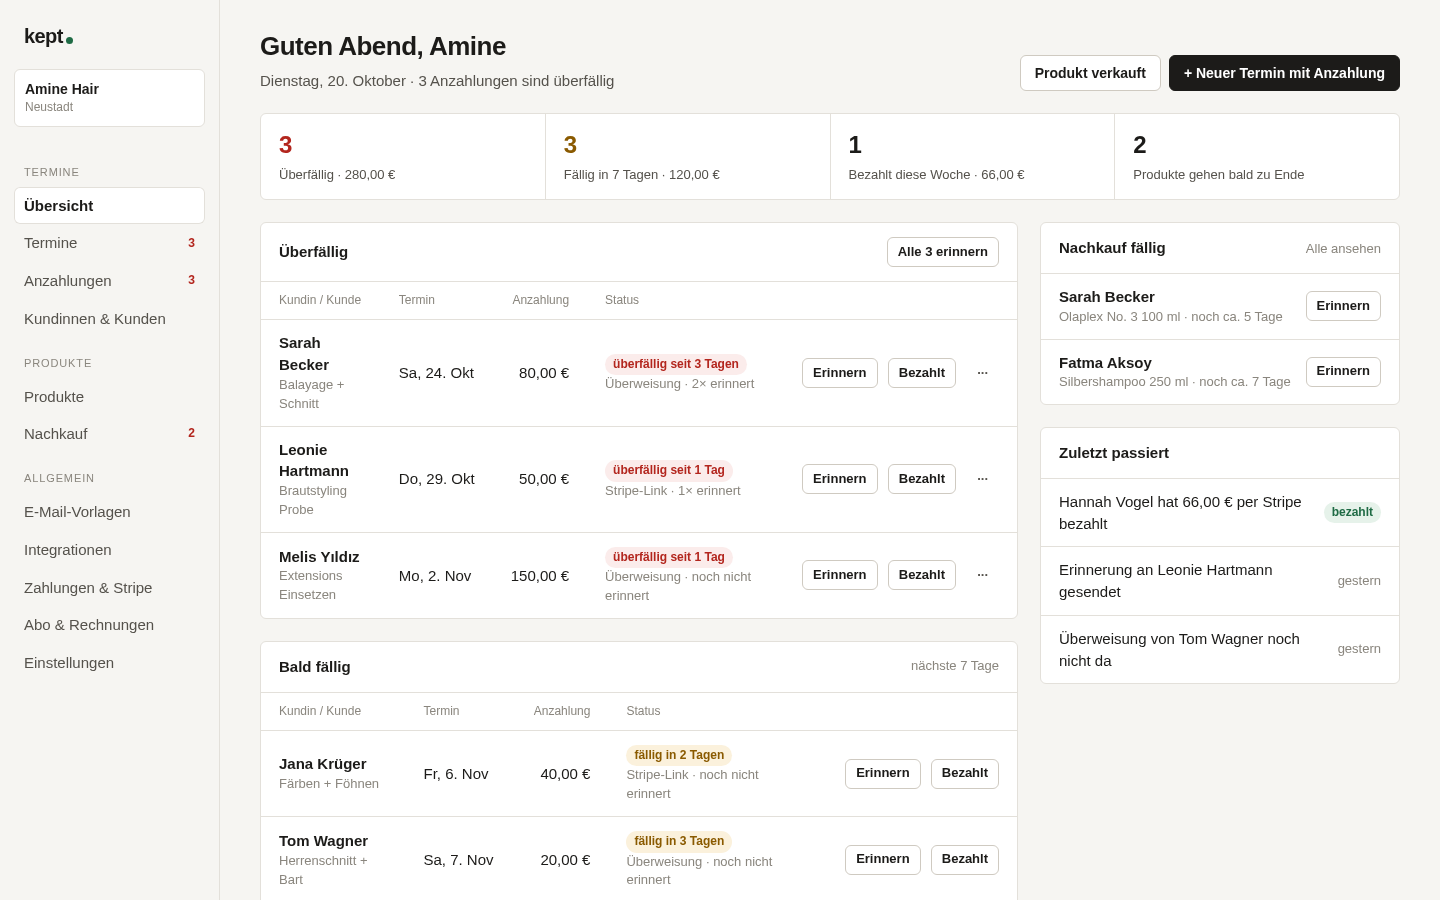Open Kundinnen & Kunden section
The height and width of the screenshot is (900, 1440).
pos(109,319)
